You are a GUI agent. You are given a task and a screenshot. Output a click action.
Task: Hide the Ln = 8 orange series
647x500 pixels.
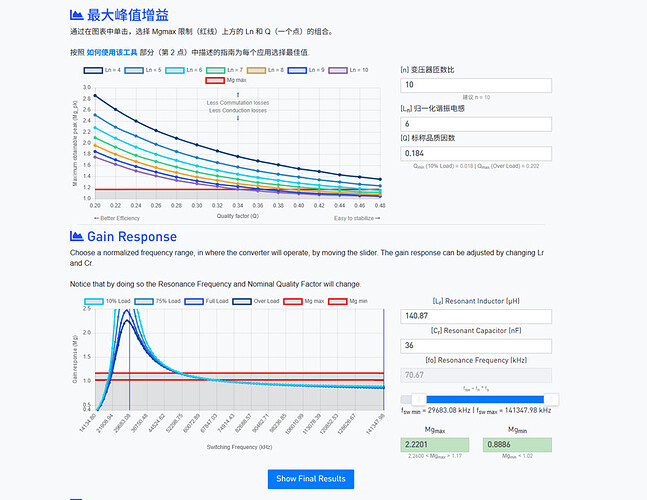266,71
